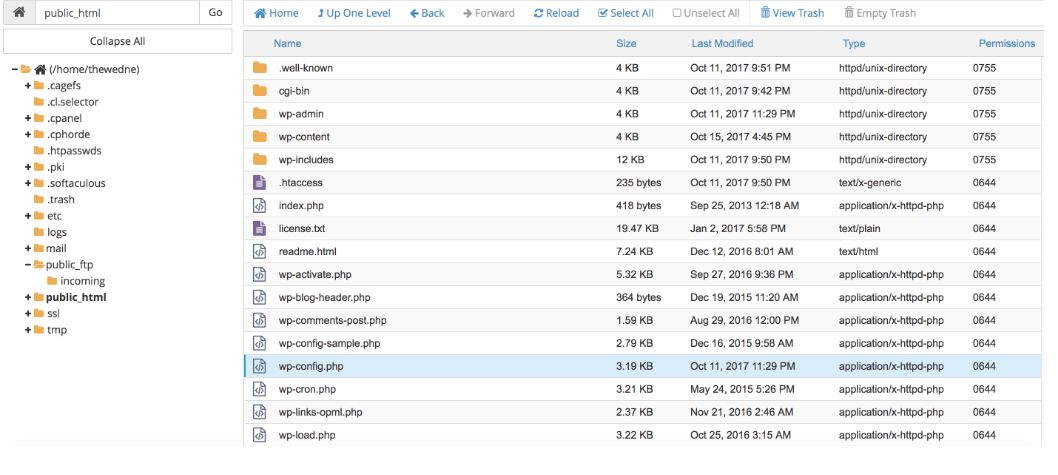
Task: Click the Reload toolbar button
Action: coord(556,13)
